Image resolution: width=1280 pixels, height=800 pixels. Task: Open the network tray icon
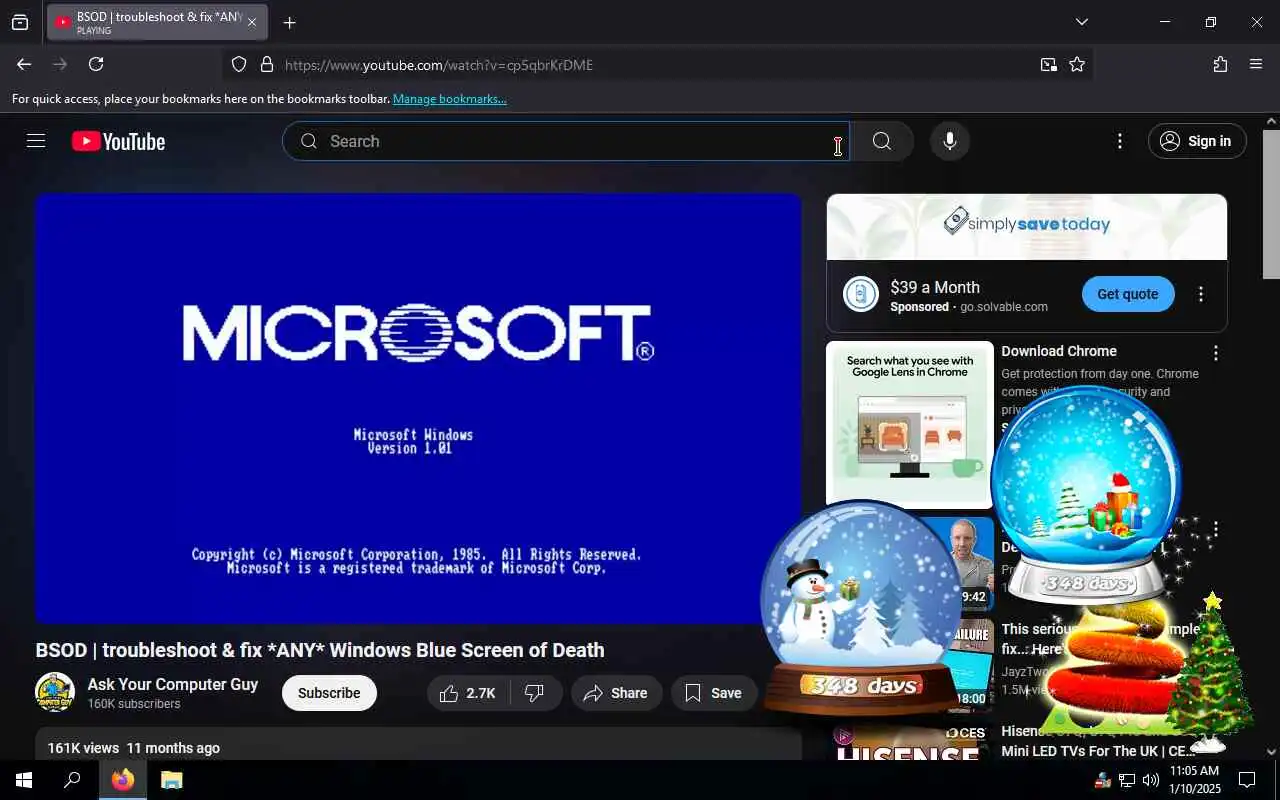(1126, 780)
